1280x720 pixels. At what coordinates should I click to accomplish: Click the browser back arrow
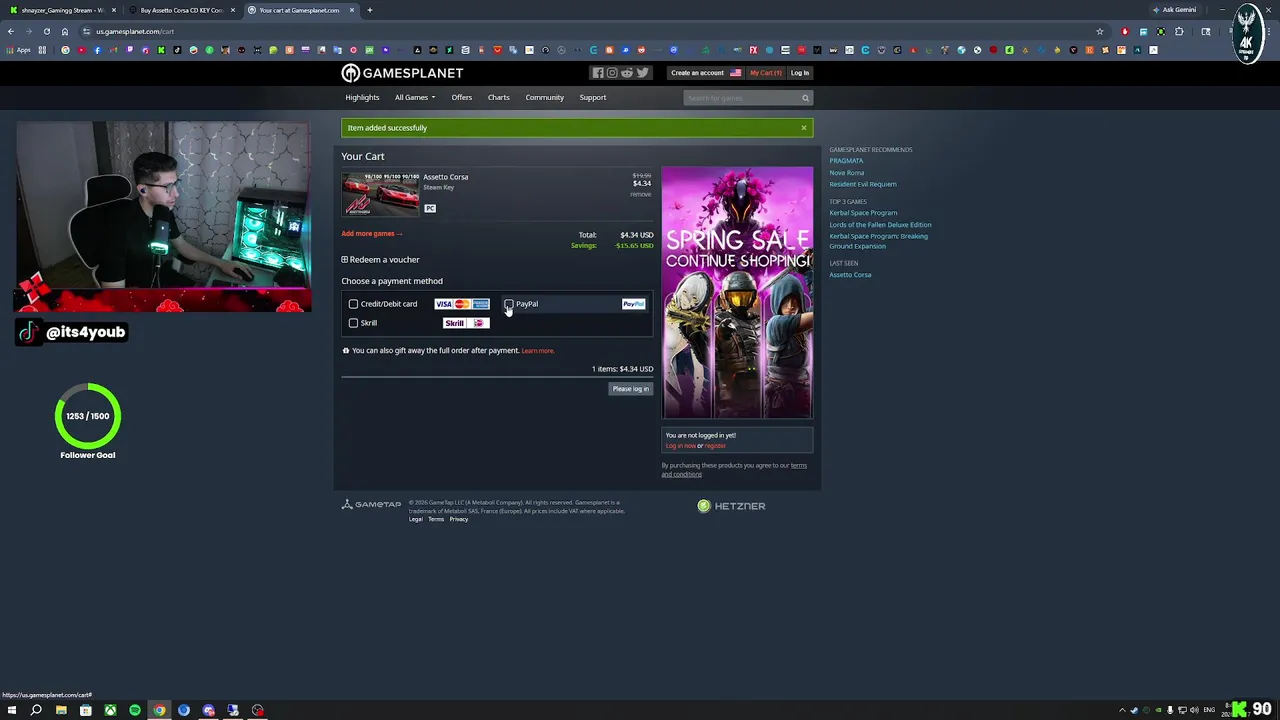11,31
